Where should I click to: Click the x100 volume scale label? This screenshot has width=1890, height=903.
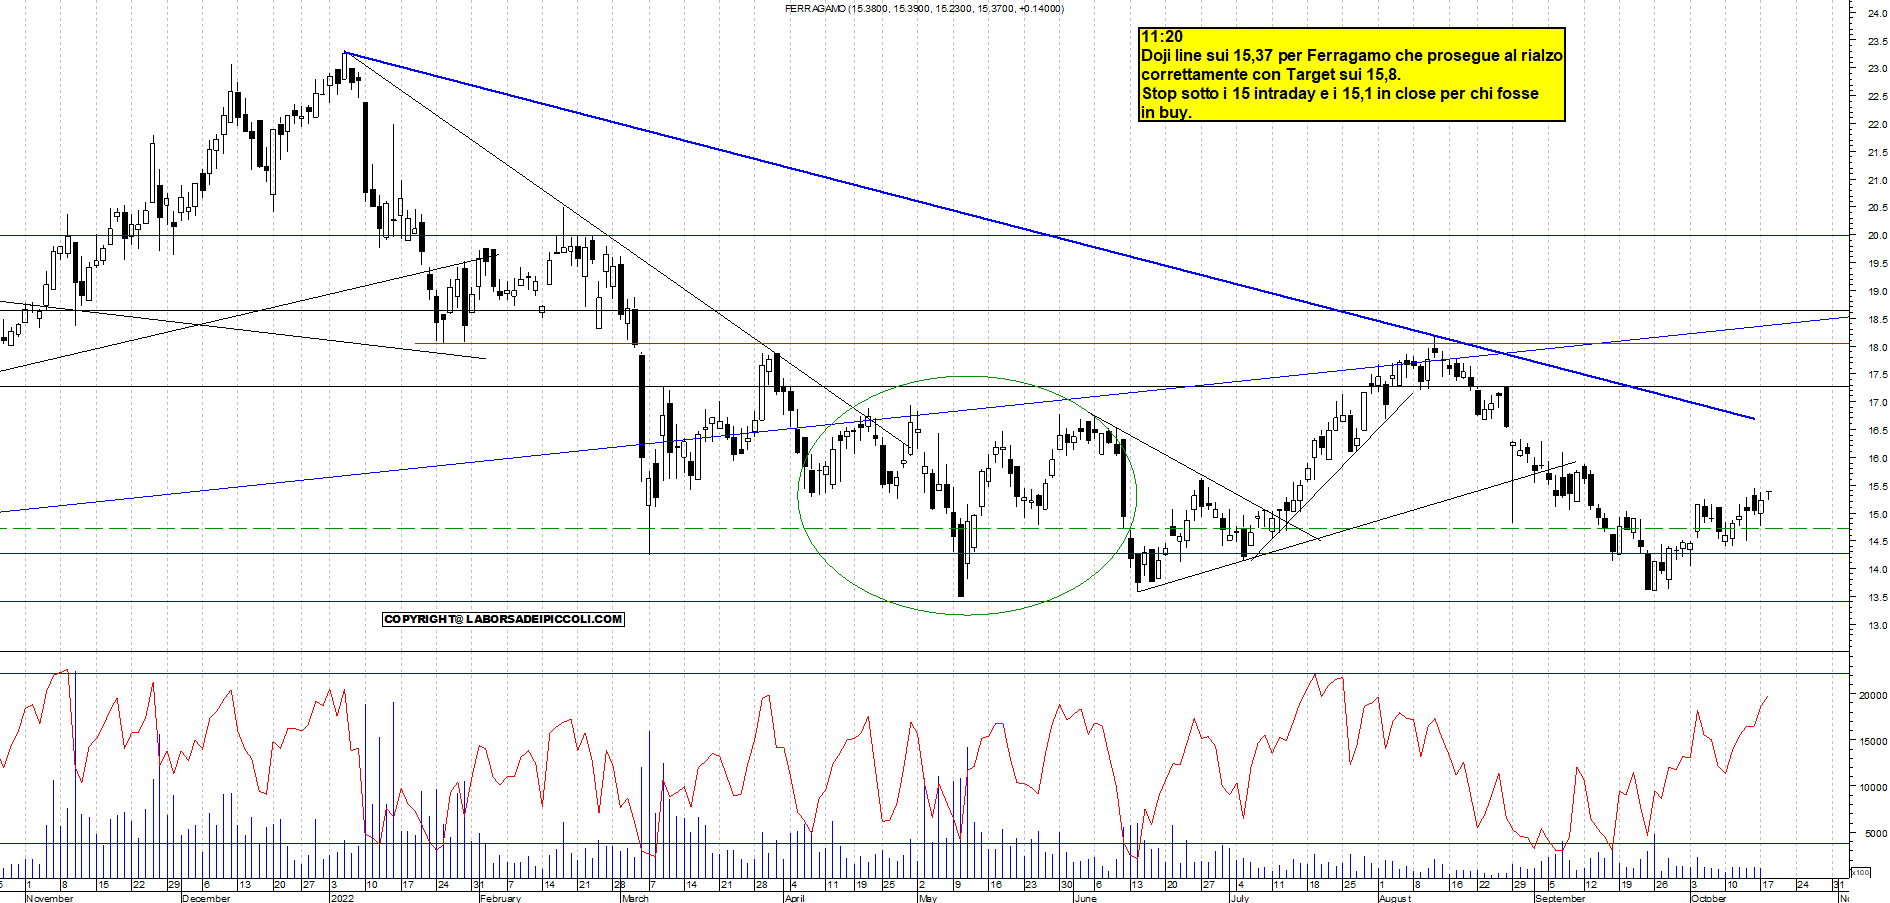click(x=1861, y=873)
